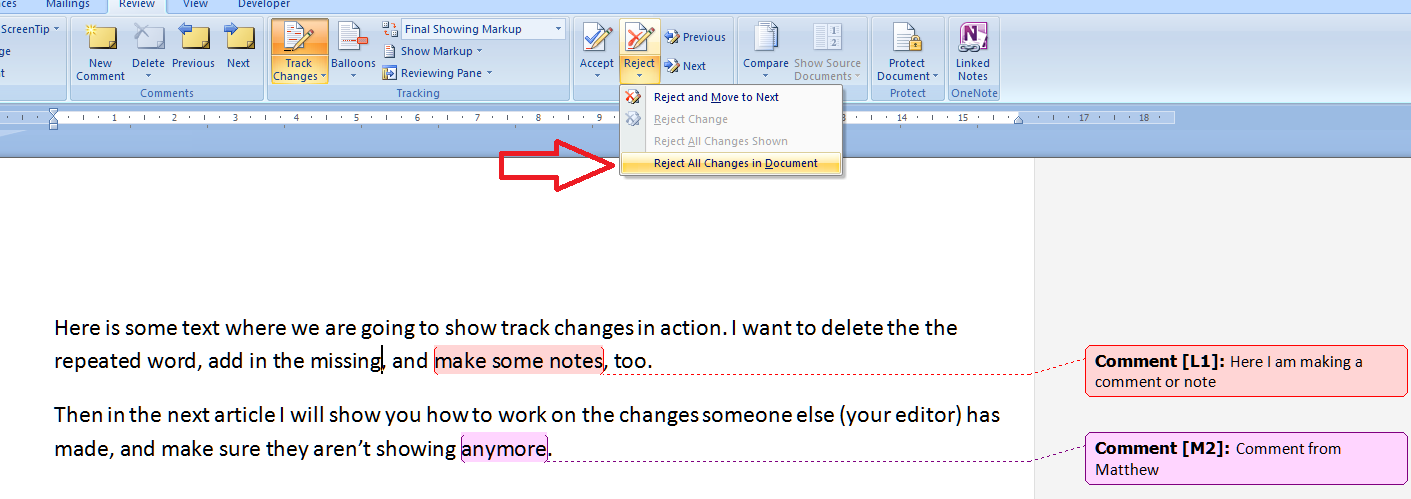1411x499 pixels.
Task: Open the Final Showing Markup combo box
Action: 483,29
